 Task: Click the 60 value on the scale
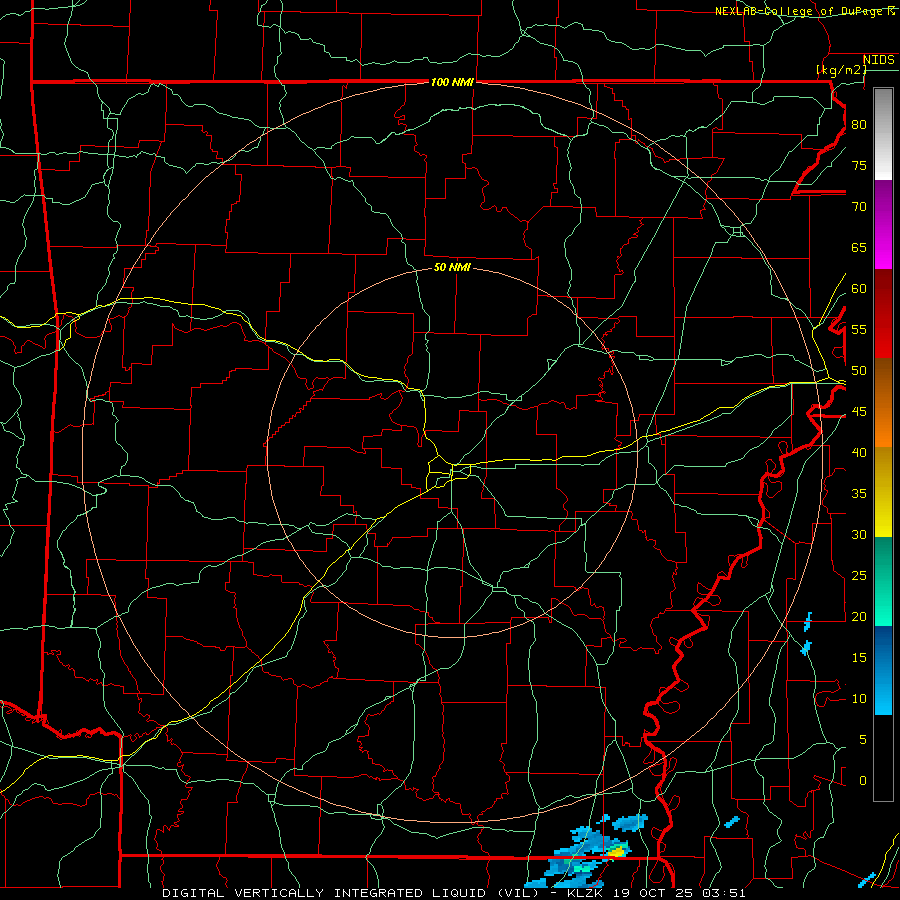pyautogui.click(x=859, y=289)
